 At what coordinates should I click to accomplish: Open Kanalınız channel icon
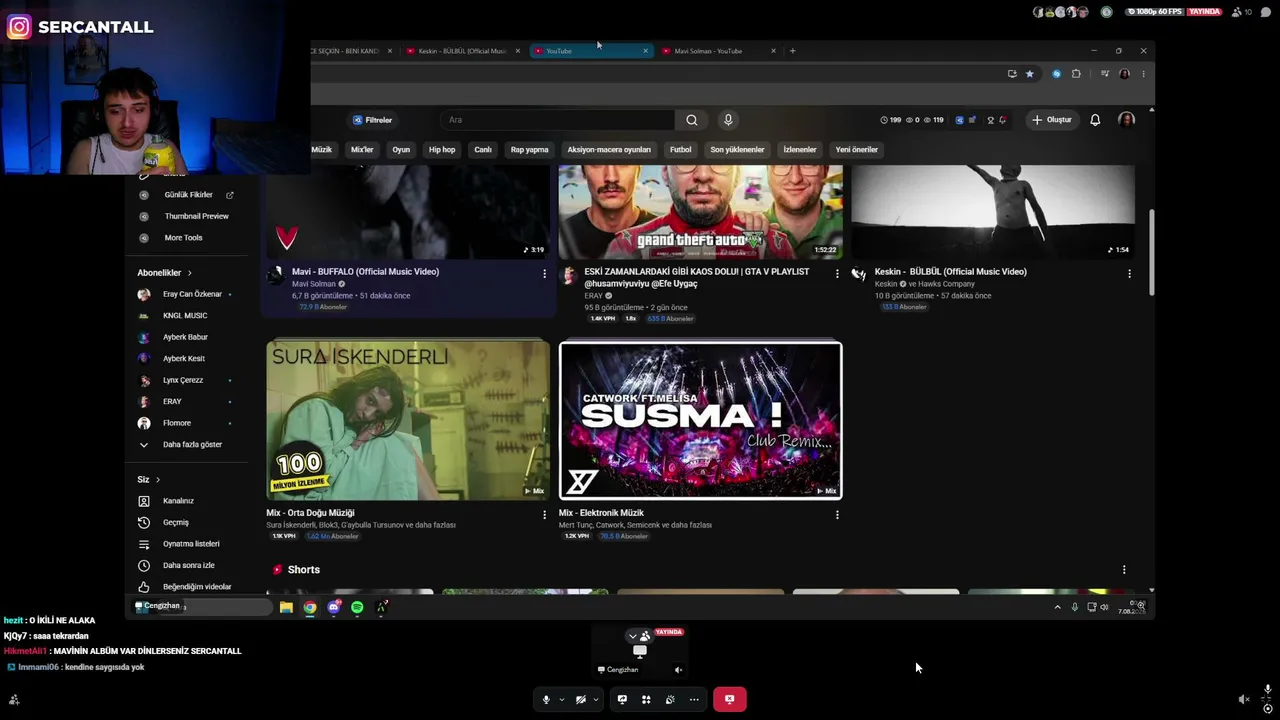click(144, 501)
